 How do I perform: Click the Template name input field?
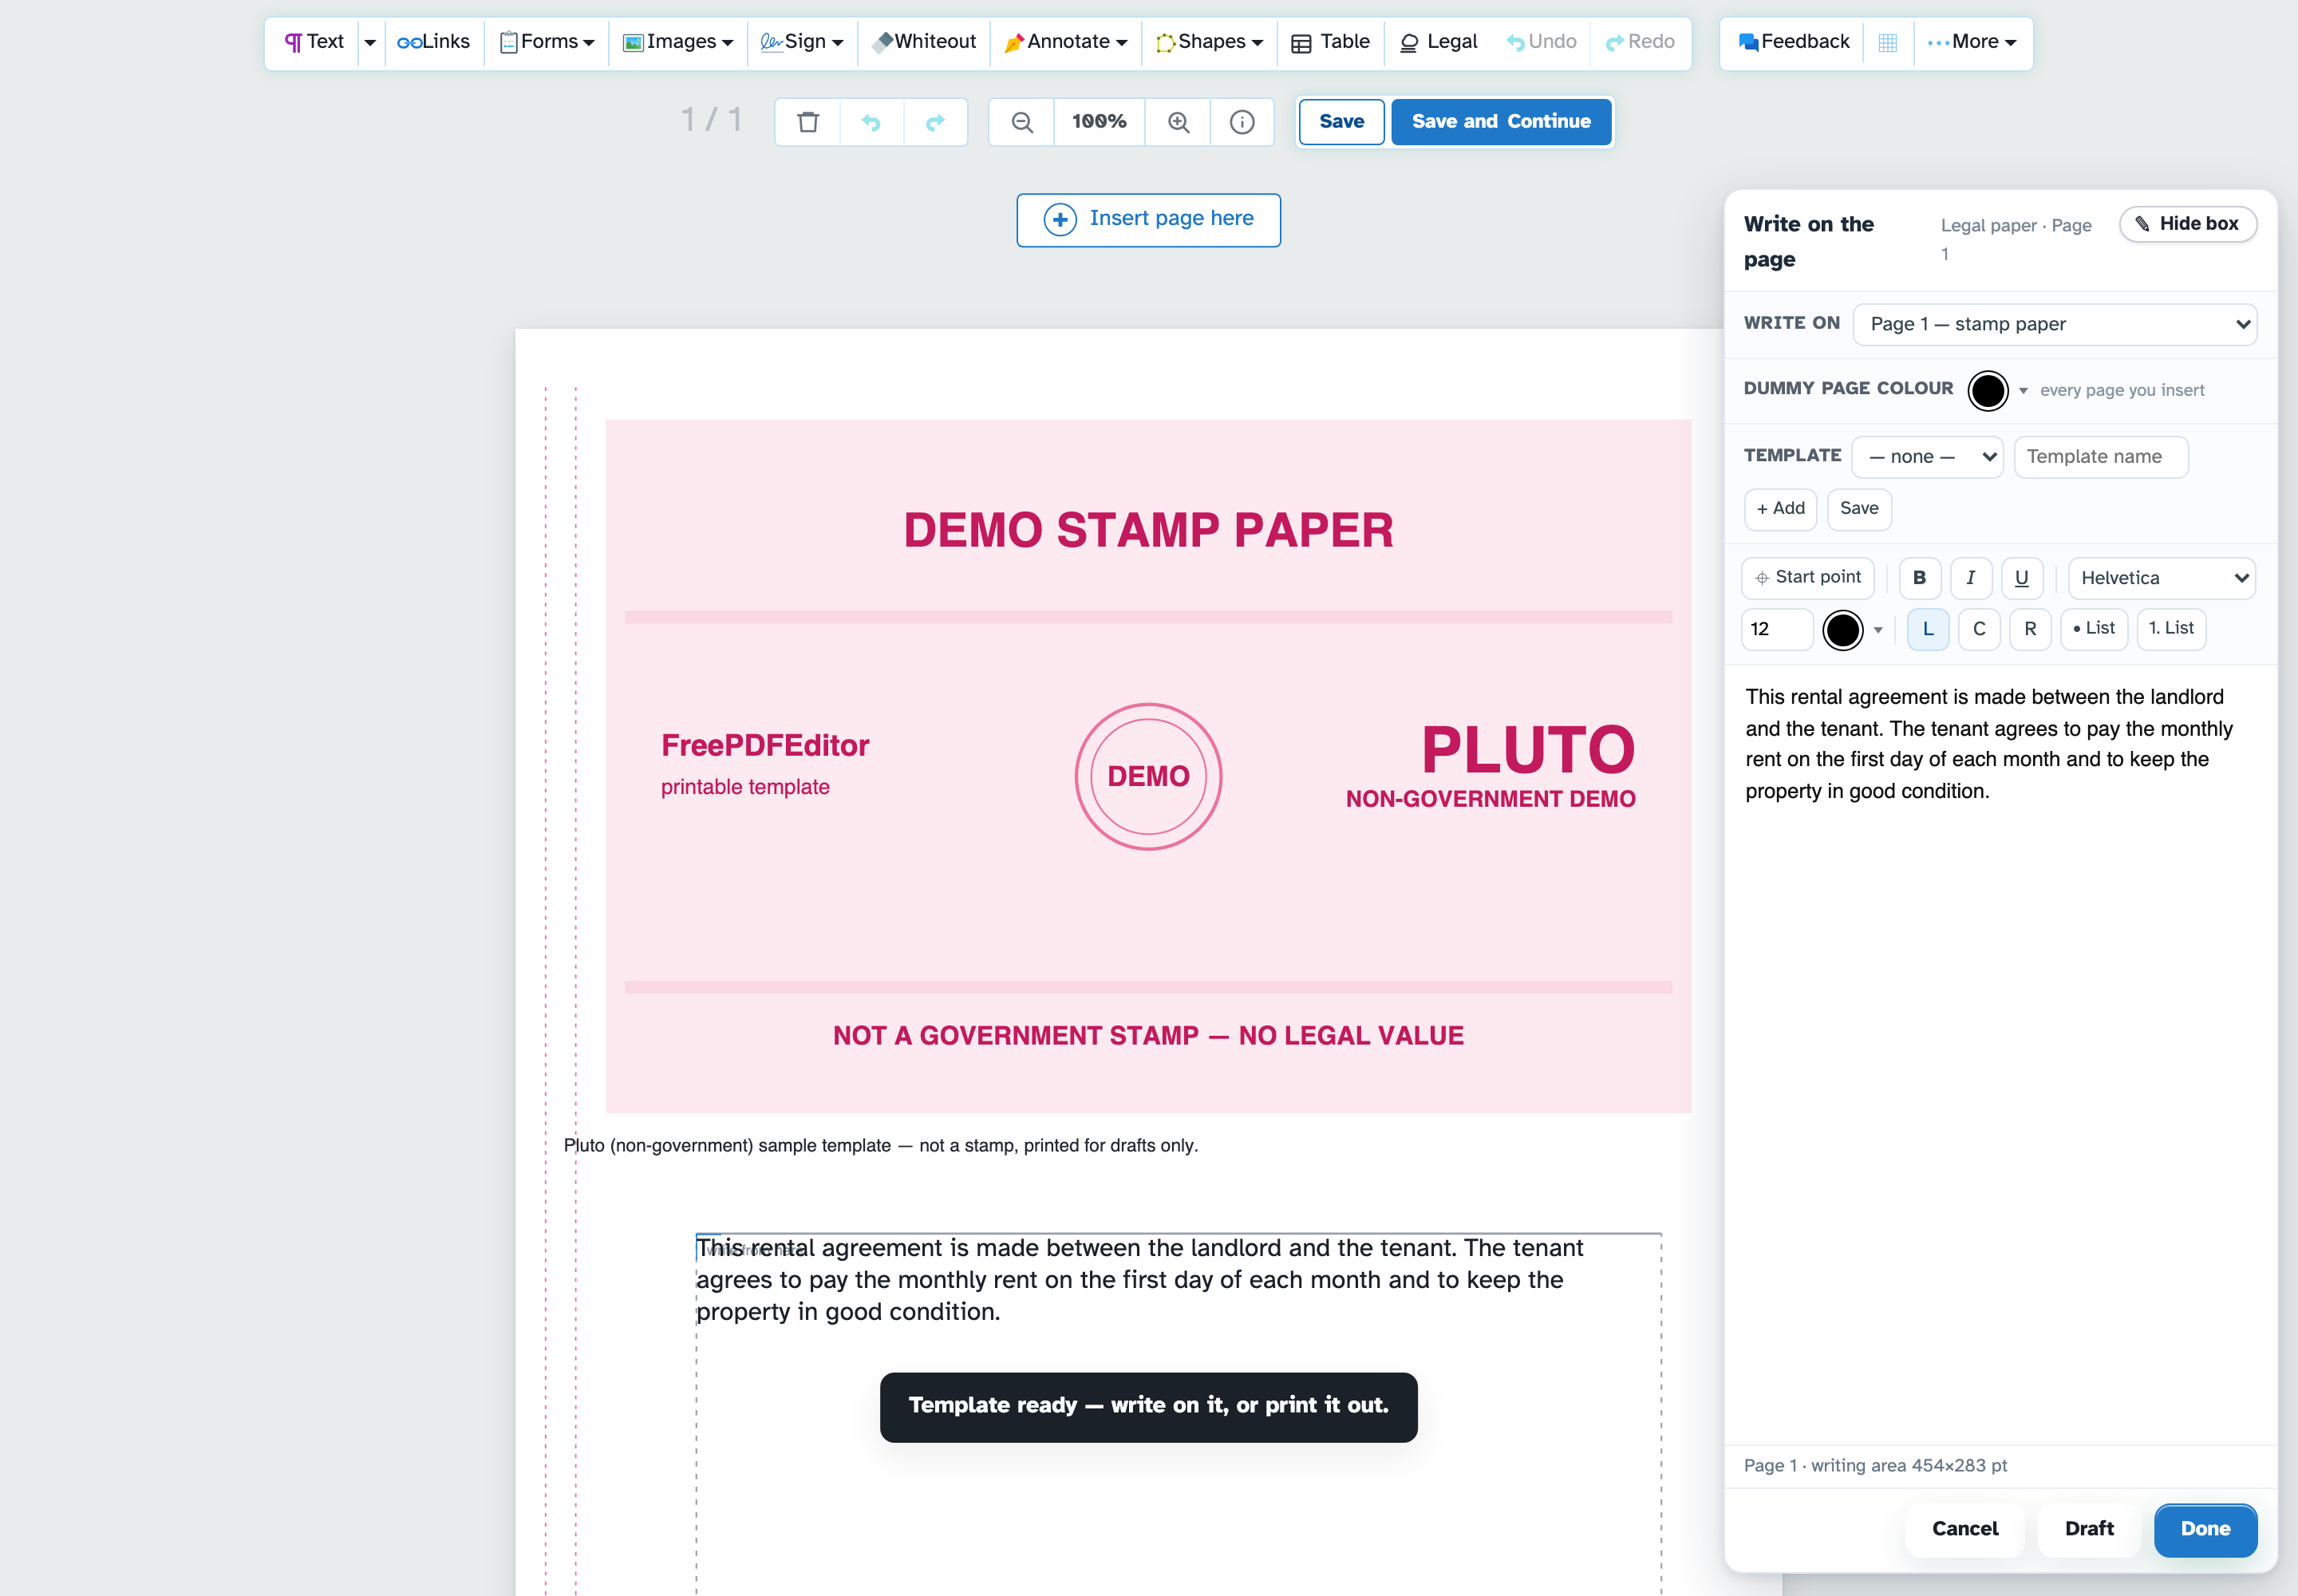click(x=2100, y=456)
